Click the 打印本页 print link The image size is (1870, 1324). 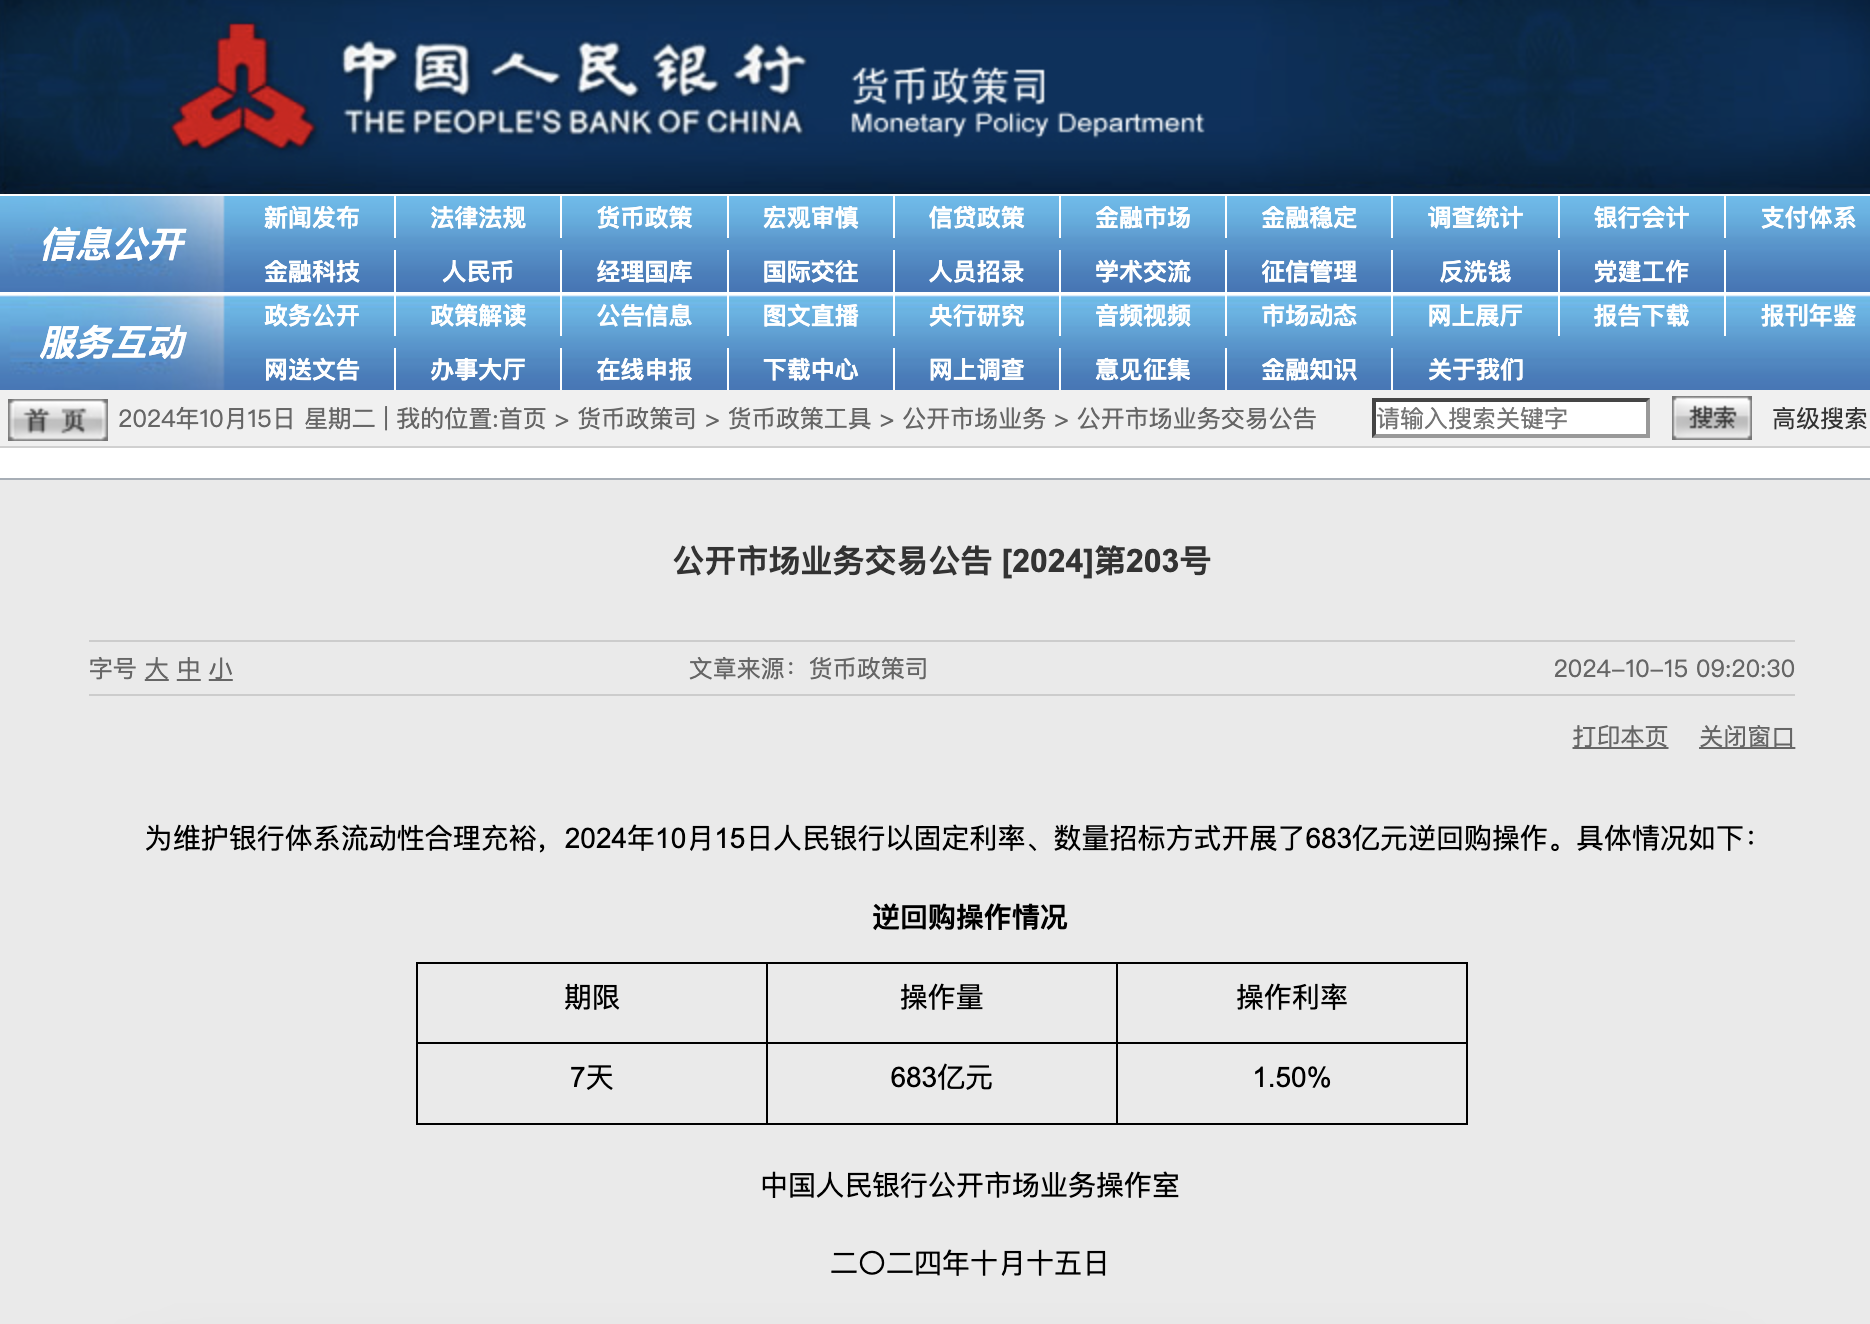[1620, 737]
